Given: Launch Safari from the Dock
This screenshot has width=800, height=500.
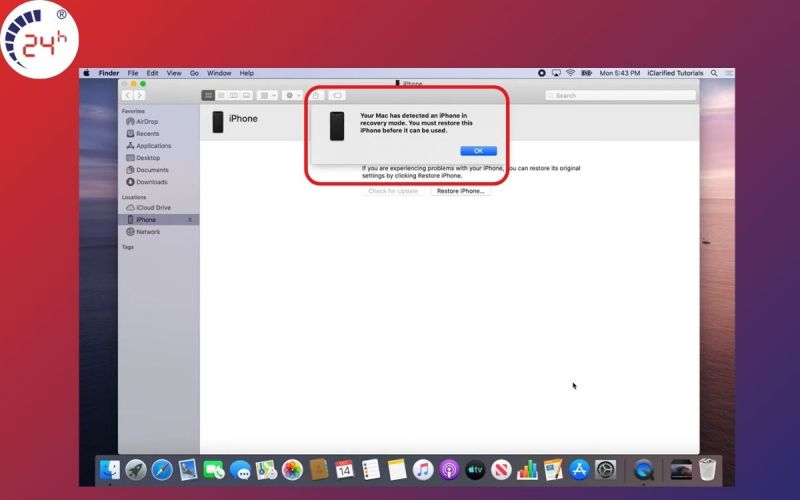Looking at the screenshot, I should (x=162, y=469).
